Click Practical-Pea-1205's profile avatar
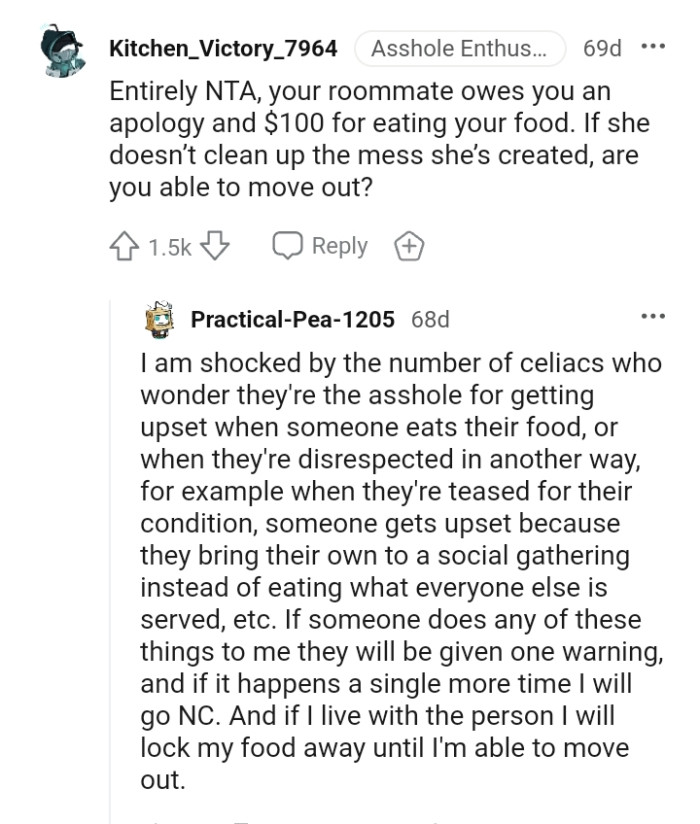Image resolution: width=700 pixels, height=824 pixels. click(x=161, y=318)
